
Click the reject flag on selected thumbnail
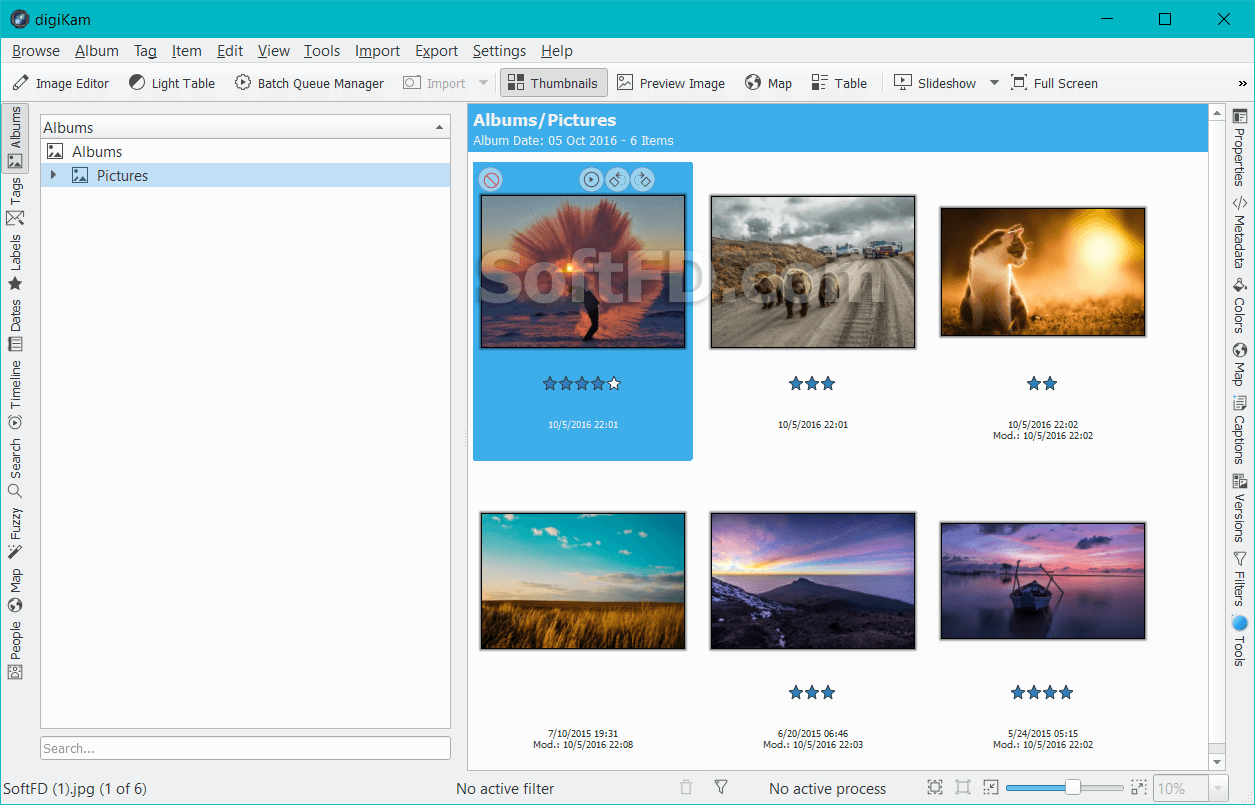tap(490, 180)
